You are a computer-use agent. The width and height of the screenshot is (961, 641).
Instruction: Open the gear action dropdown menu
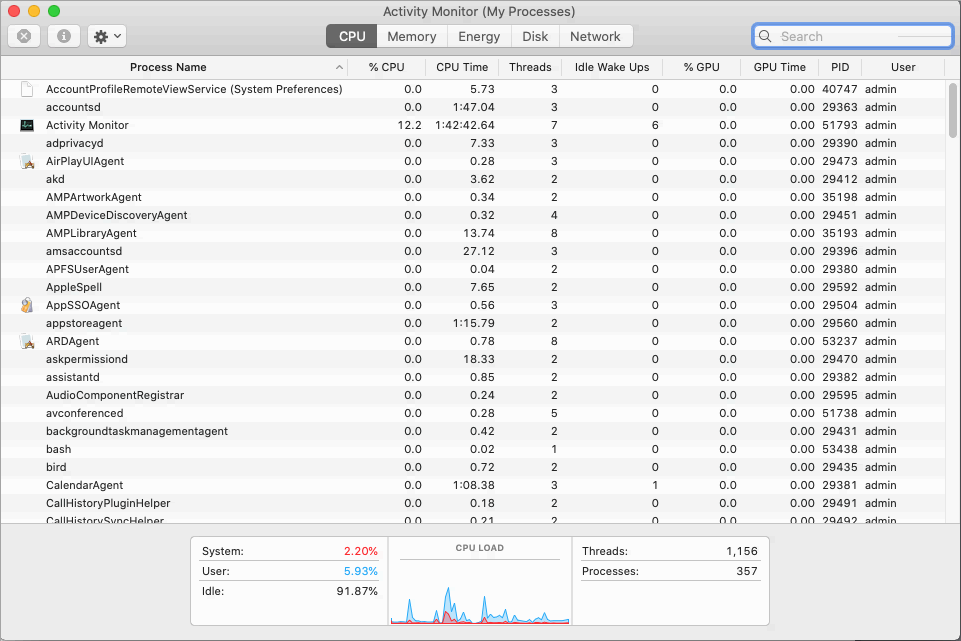[x=106, y=36]
